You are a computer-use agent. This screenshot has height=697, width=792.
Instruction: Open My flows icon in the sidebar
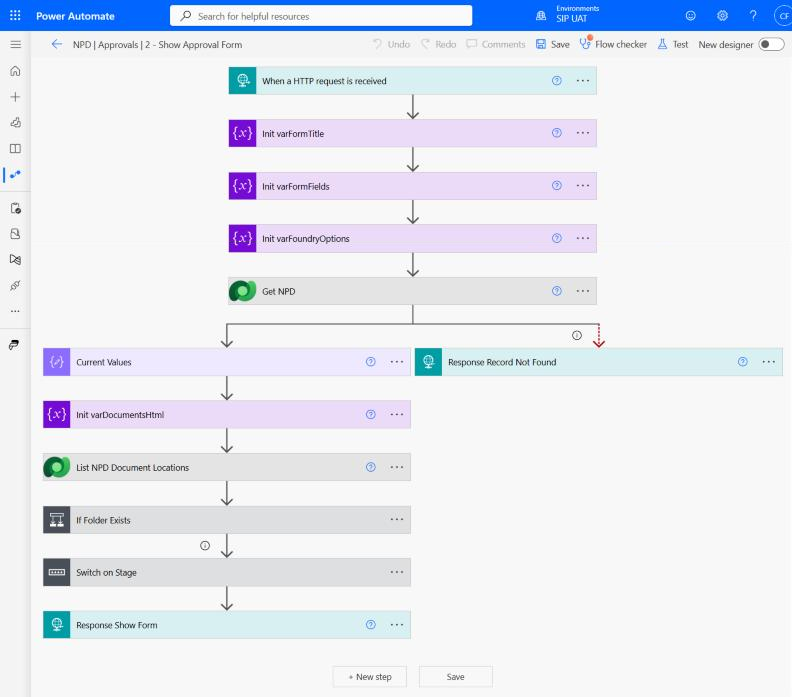tap(16, 175)
